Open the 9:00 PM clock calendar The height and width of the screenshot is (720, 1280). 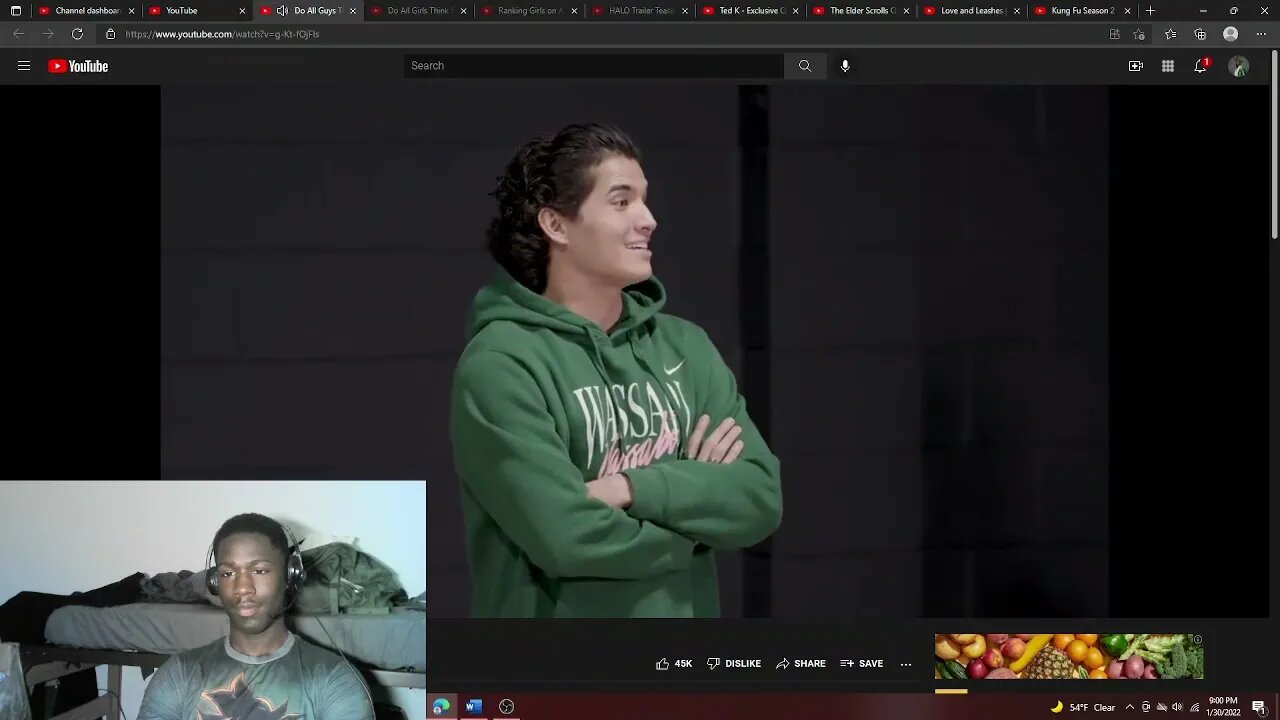coord(1223,706)
